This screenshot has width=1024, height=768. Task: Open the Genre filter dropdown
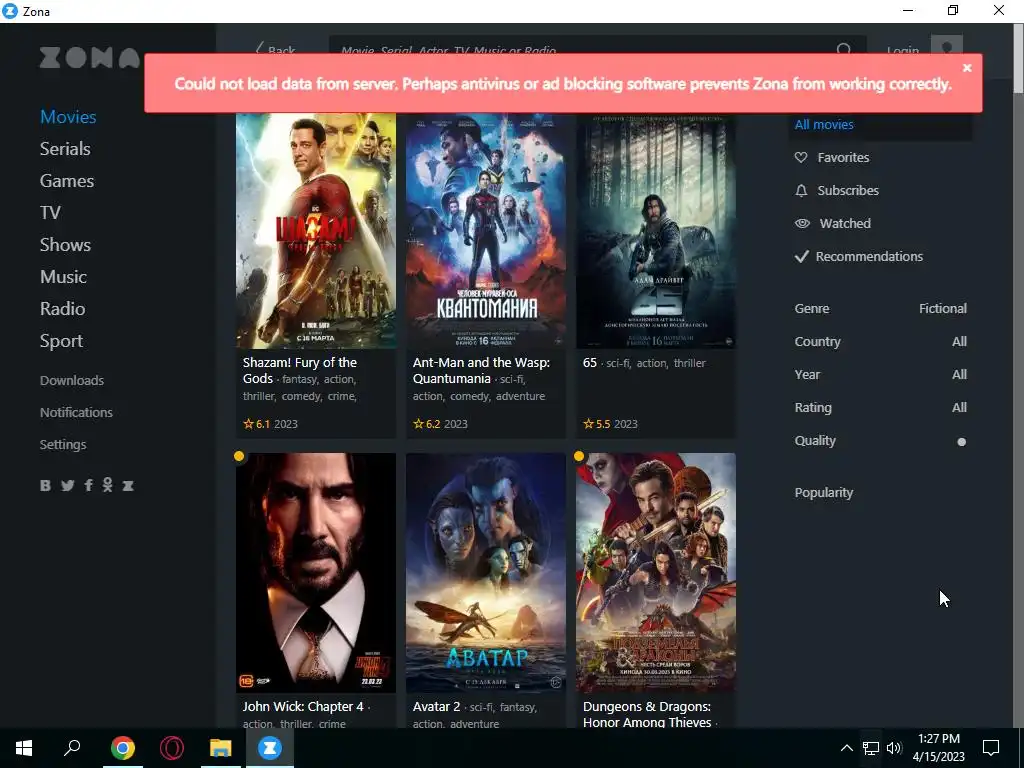tap(880, 309)
